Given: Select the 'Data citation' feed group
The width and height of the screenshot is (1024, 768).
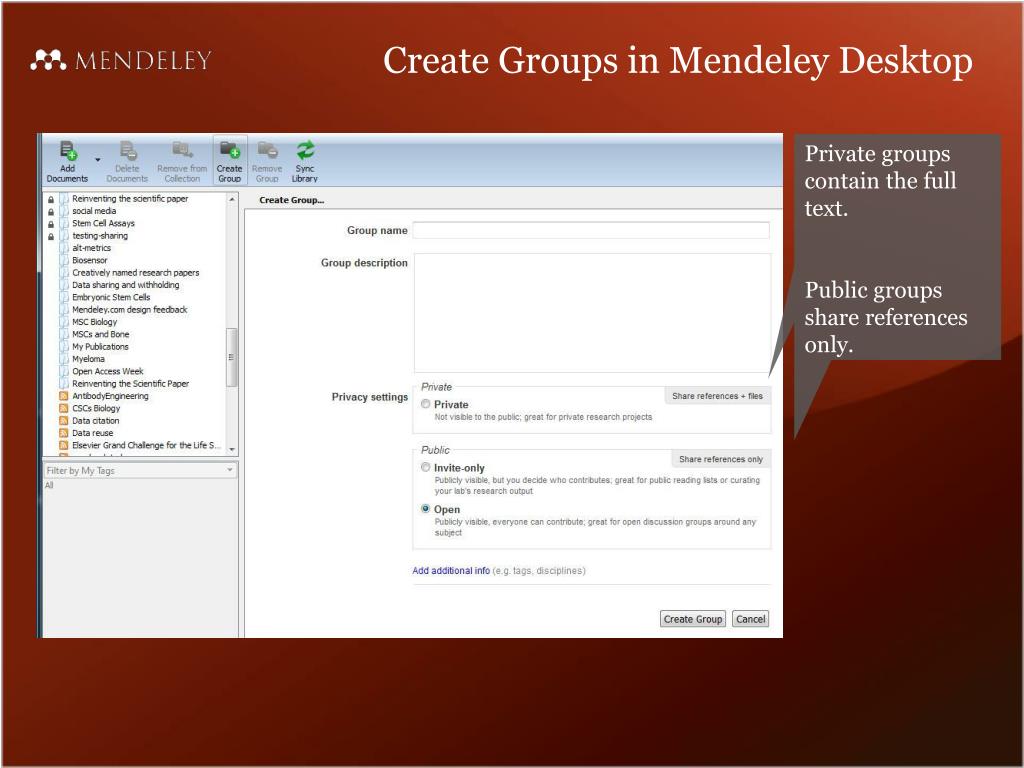Looking at the screenshot, I should 95,421.
